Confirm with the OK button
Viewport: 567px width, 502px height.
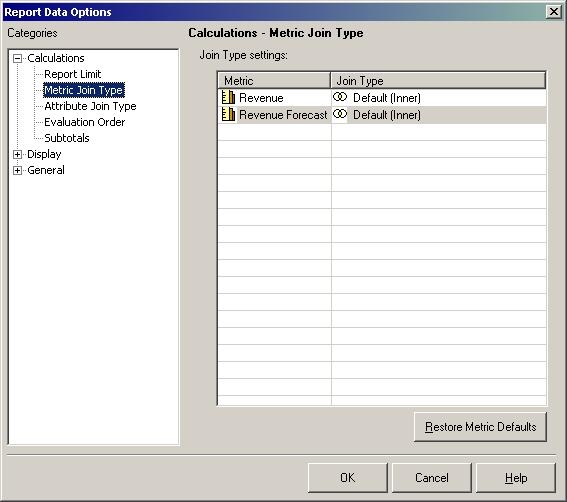point(348,478)
